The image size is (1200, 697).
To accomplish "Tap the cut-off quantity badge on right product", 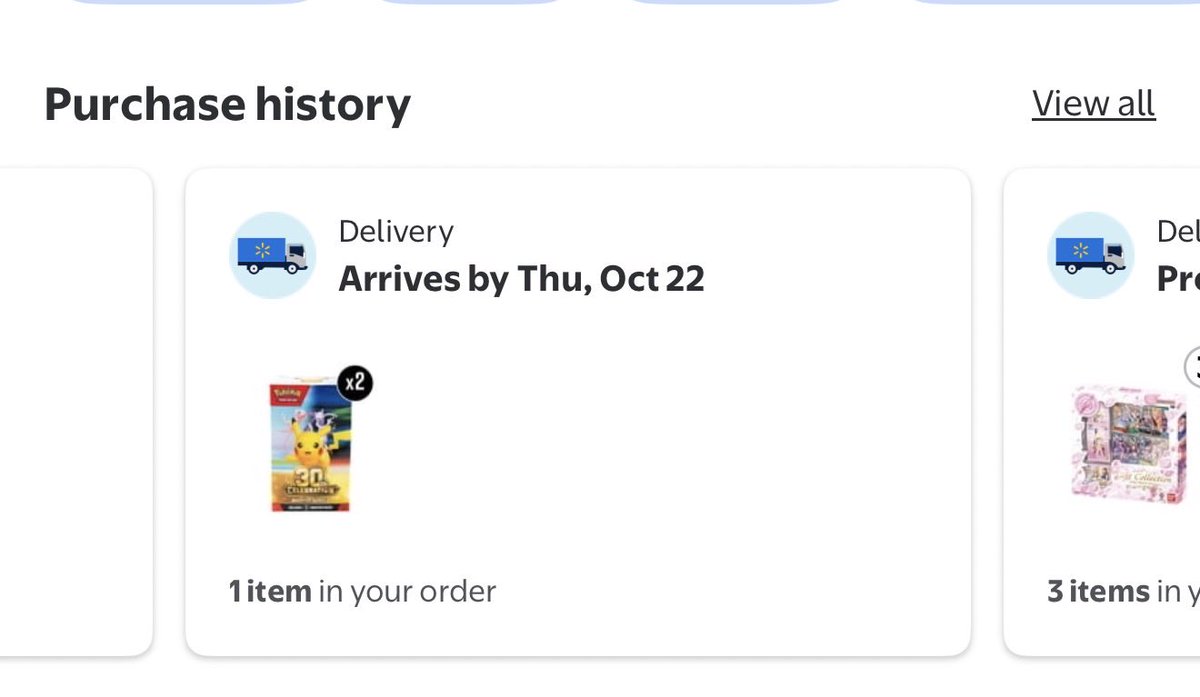I will pos(1192,367).
